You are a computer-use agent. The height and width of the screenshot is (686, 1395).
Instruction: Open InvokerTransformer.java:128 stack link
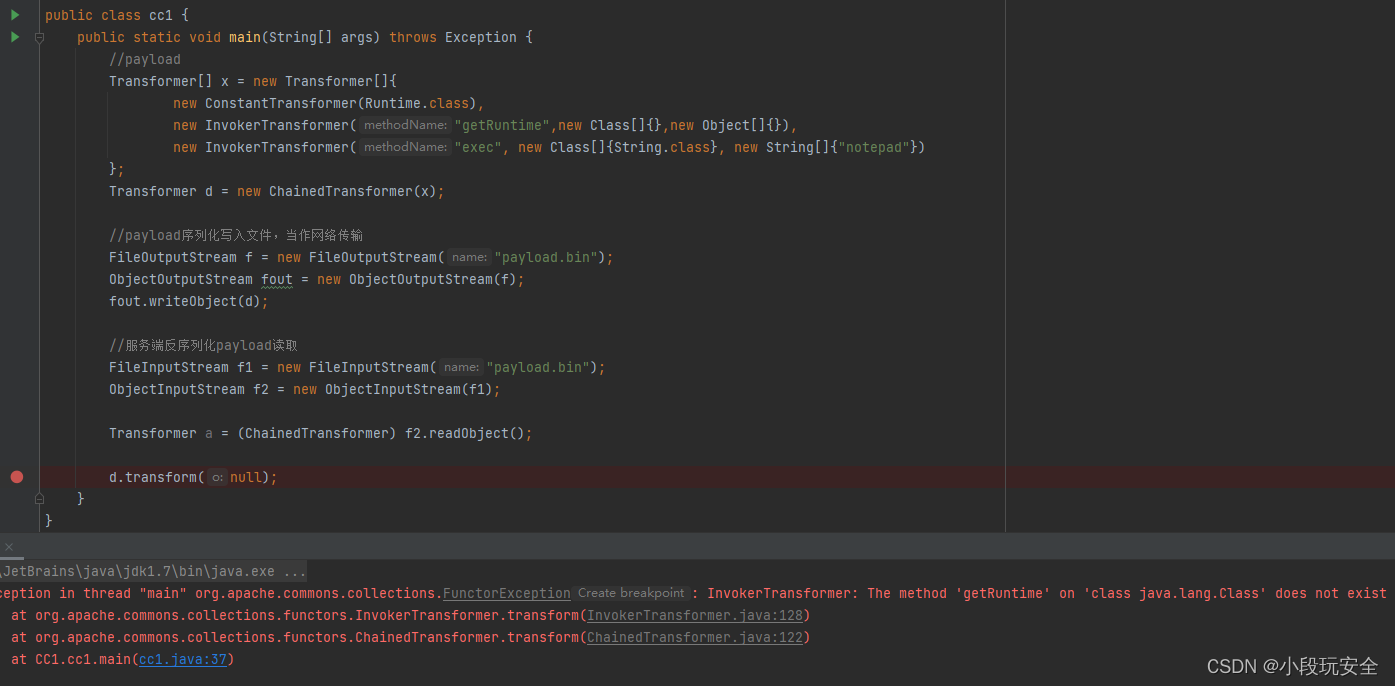tap(695, 615)
